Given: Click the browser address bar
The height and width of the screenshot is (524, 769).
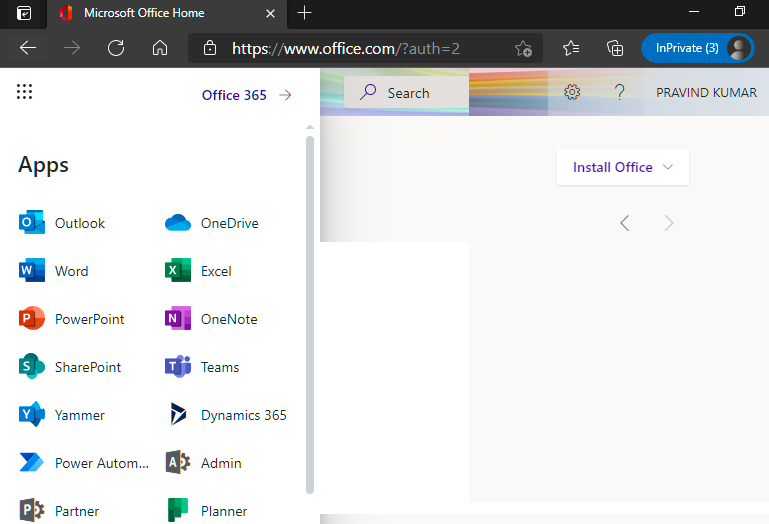Looking at the screenshot, I should pyautogui.click(x=360, y=48).
